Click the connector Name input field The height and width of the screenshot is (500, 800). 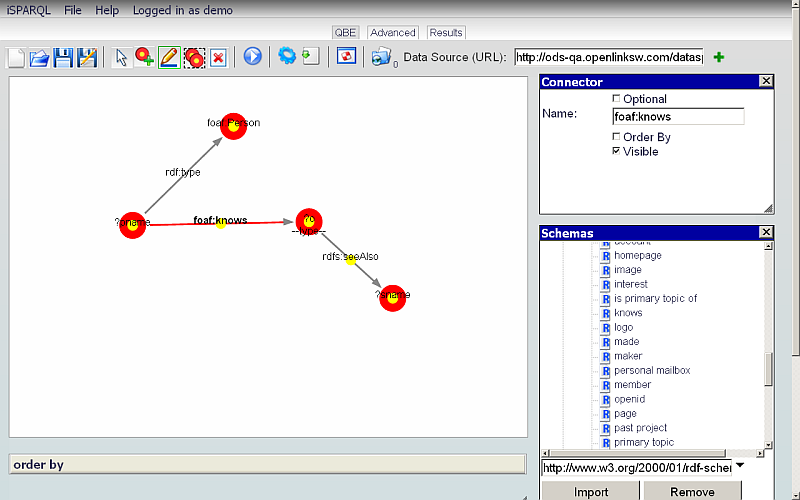point(678,116)
